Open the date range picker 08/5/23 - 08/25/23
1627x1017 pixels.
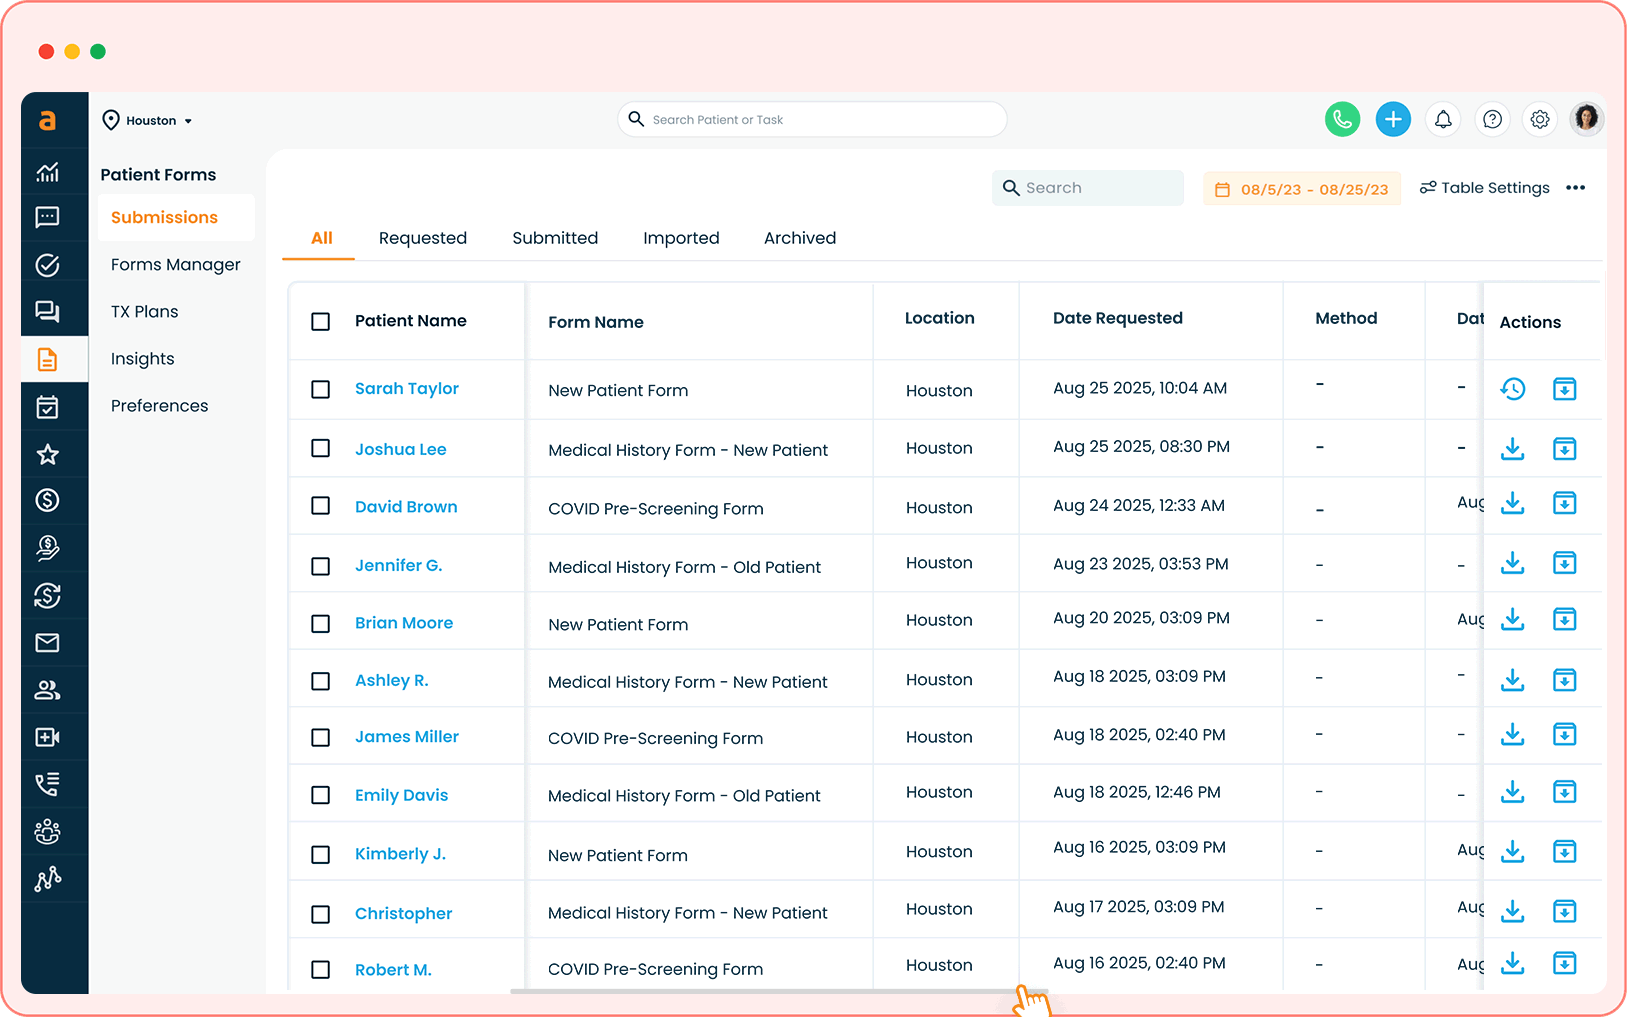[1301, 189]
